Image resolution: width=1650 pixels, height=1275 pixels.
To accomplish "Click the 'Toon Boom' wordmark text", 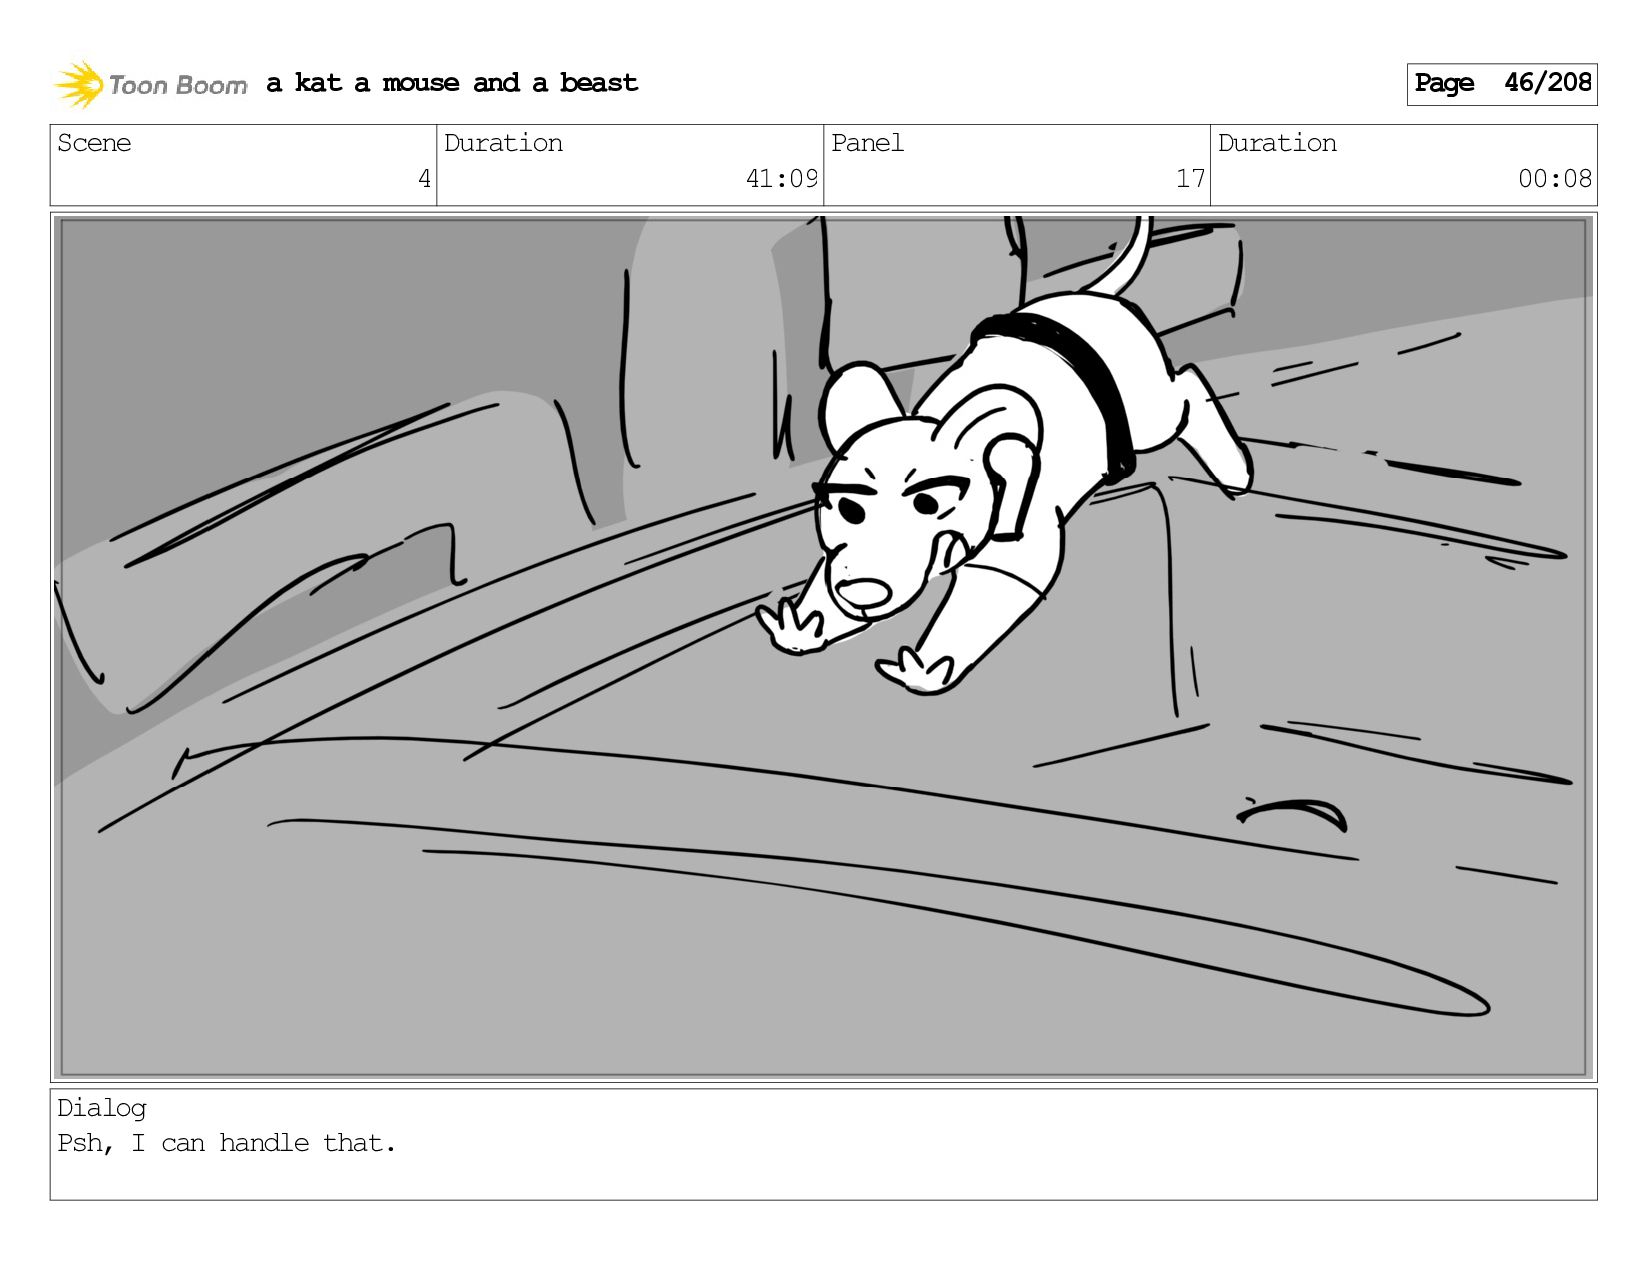I will 178,85.
